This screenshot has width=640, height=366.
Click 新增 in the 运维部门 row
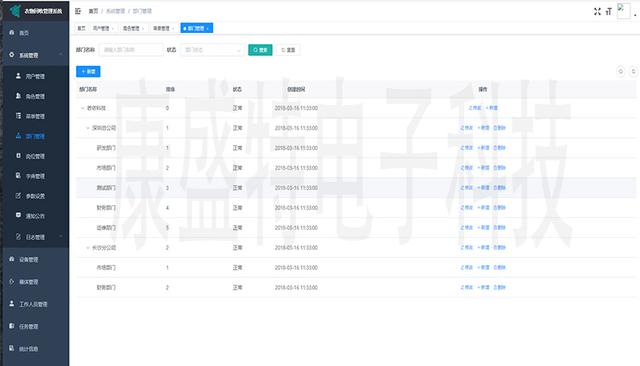coord(483,228)
